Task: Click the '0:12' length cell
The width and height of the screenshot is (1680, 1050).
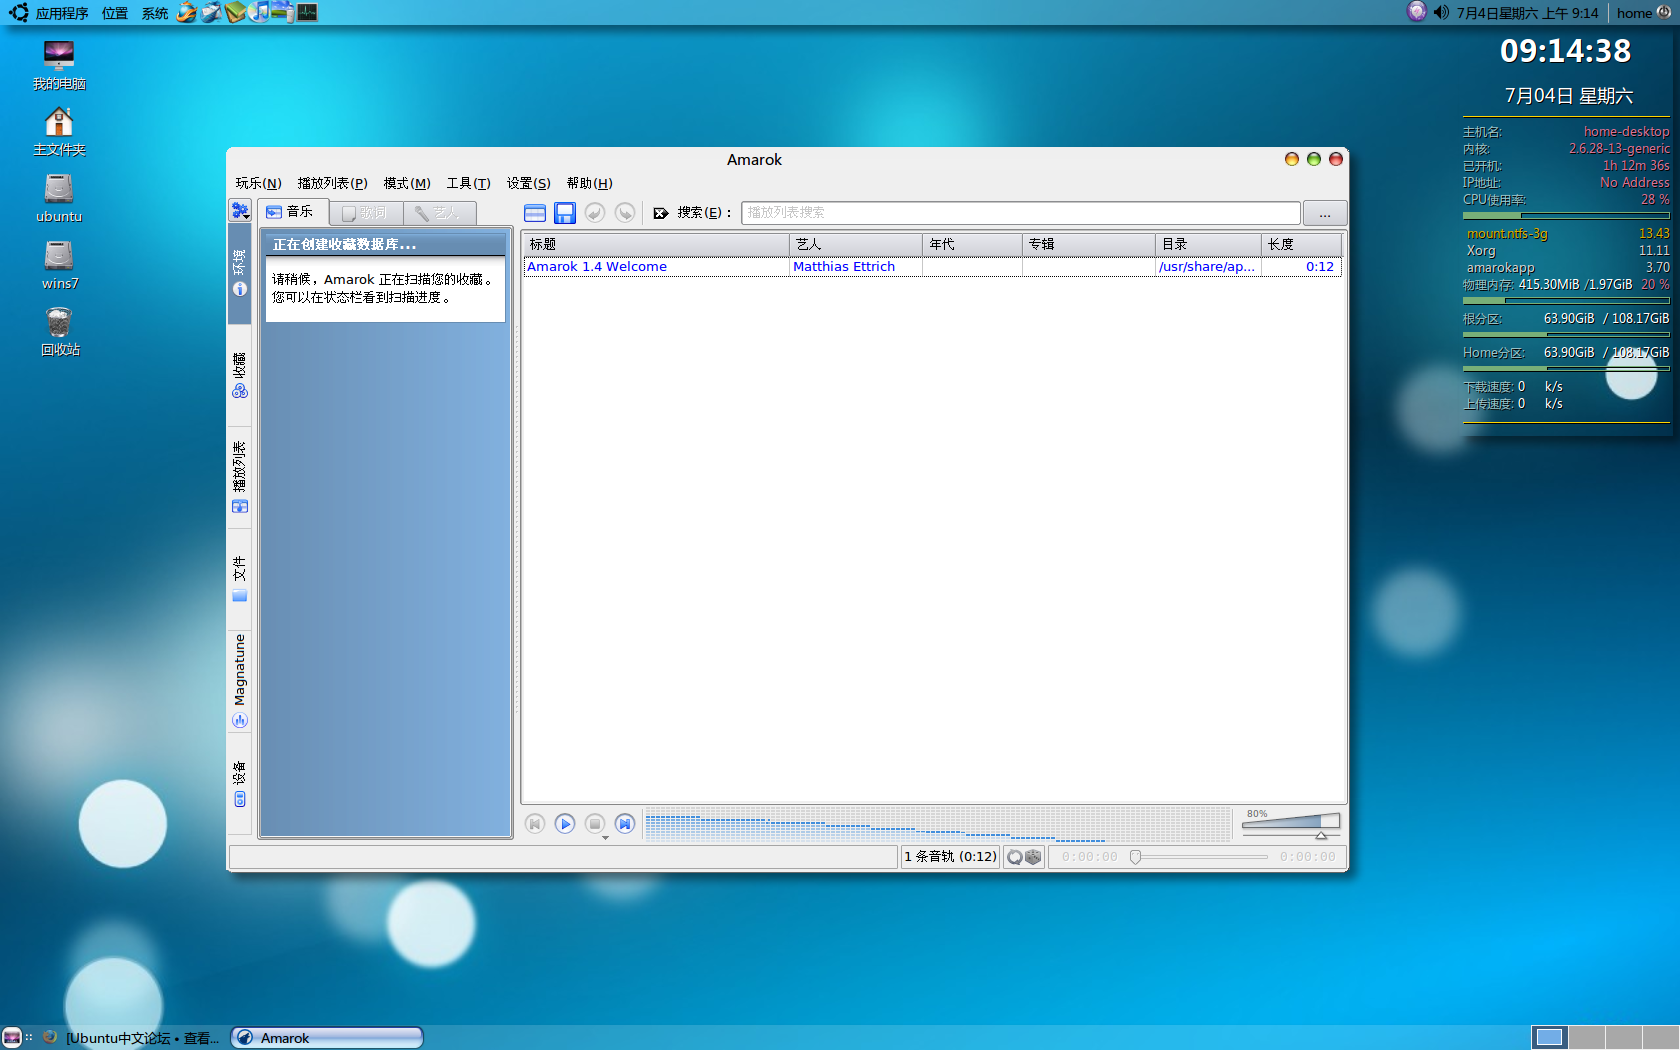Action: (x=1319, y=267)
